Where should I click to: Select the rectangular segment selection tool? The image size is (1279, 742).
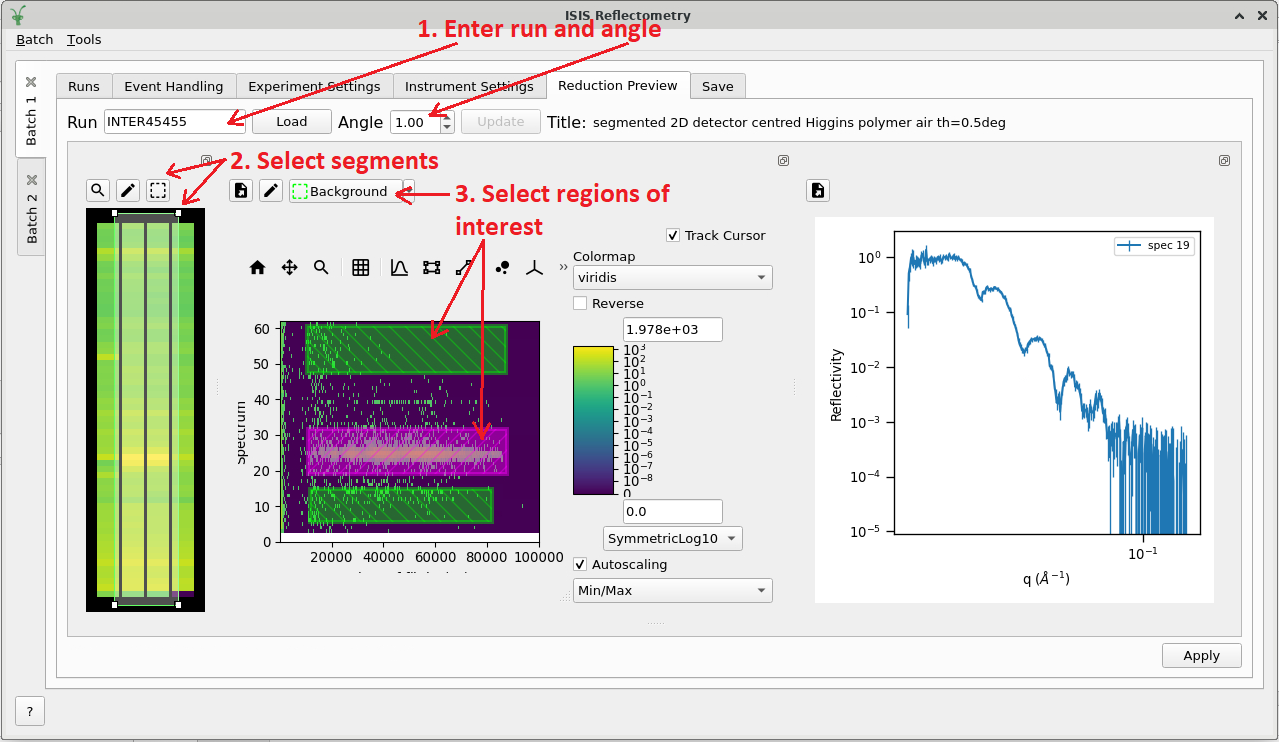[158, 190]
